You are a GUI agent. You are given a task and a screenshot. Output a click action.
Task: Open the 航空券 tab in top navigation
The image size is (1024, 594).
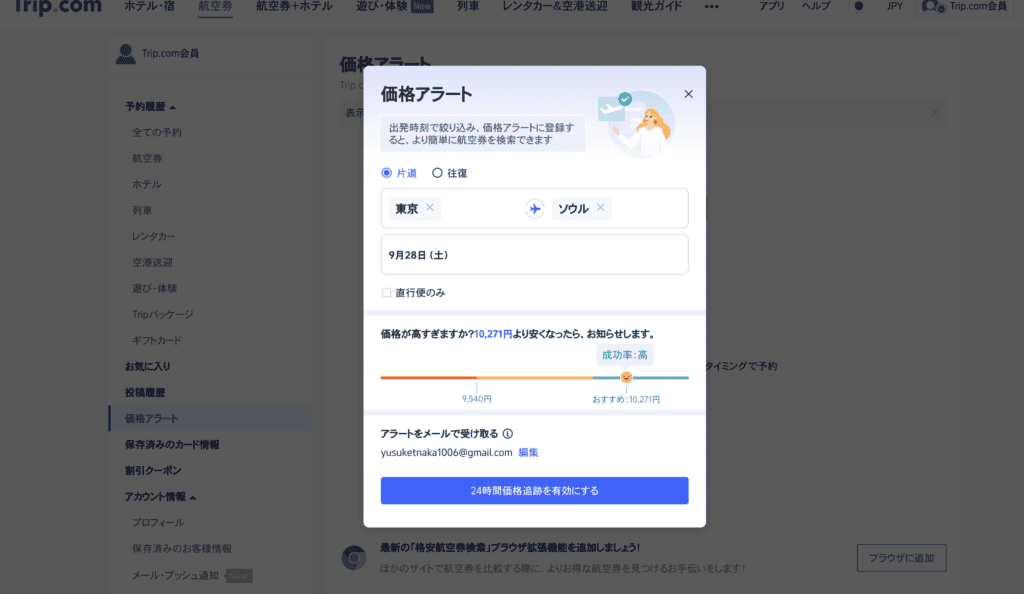216,7
